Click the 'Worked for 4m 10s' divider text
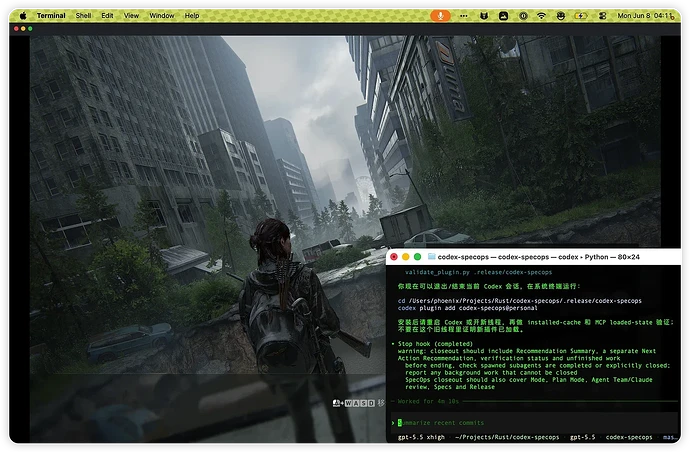Viewport: 690px width, 452px height. 428,401
